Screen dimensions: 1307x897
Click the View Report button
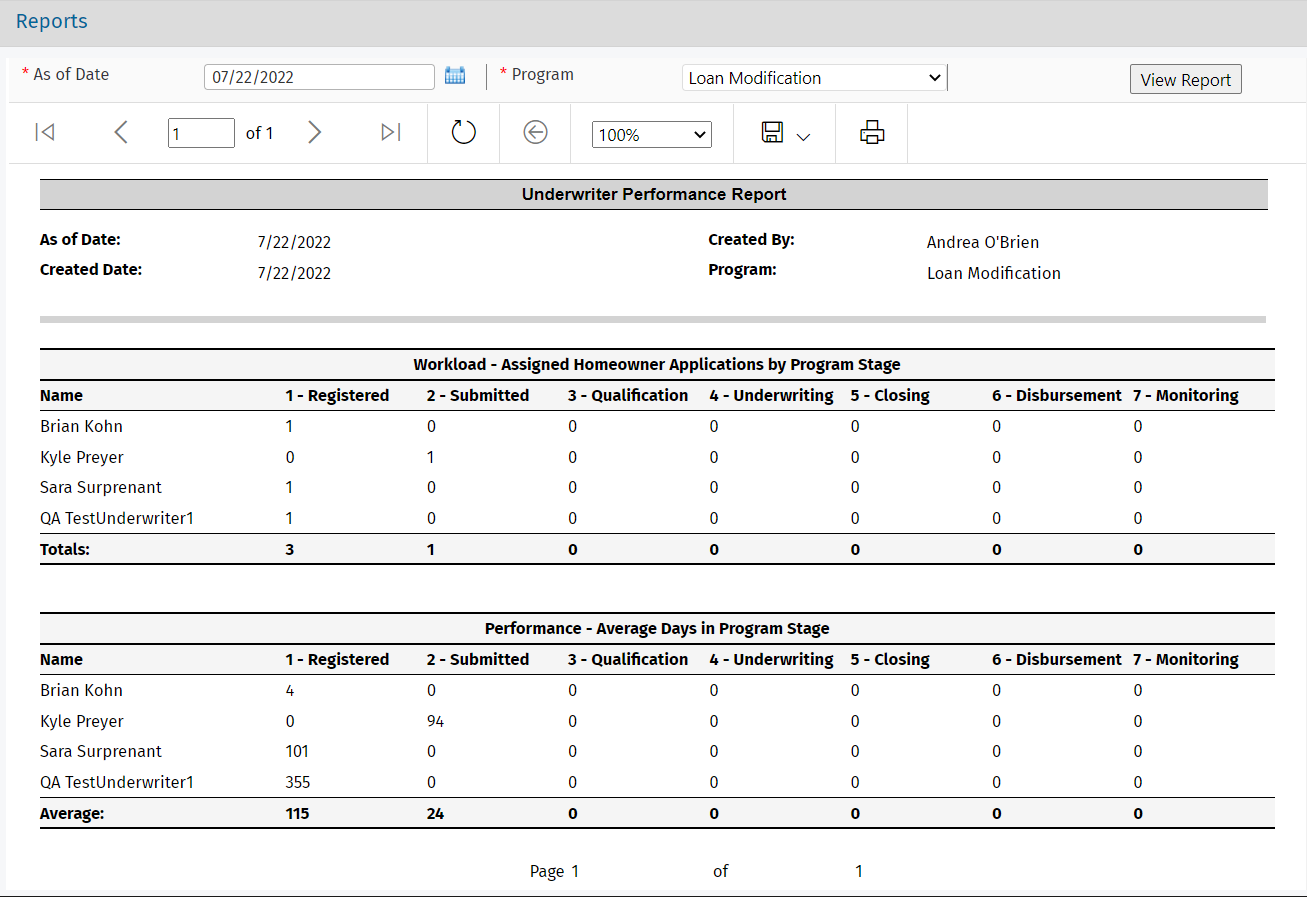pos(1185,80)
